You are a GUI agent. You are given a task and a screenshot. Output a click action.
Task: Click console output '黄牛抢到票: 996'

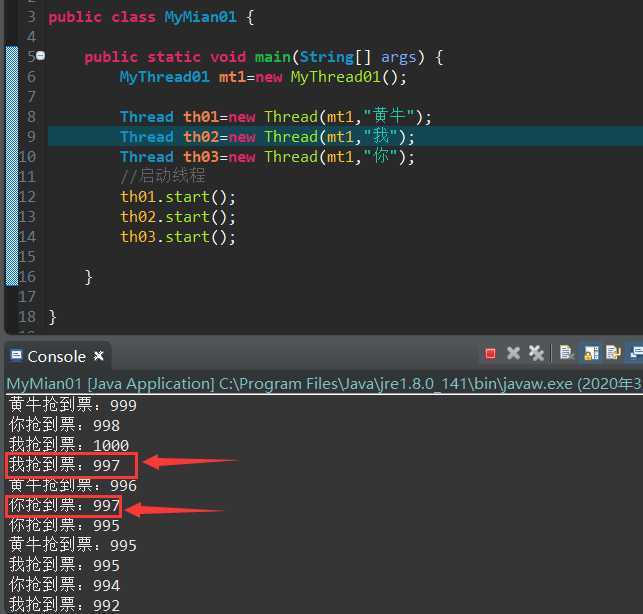[73, 485]
